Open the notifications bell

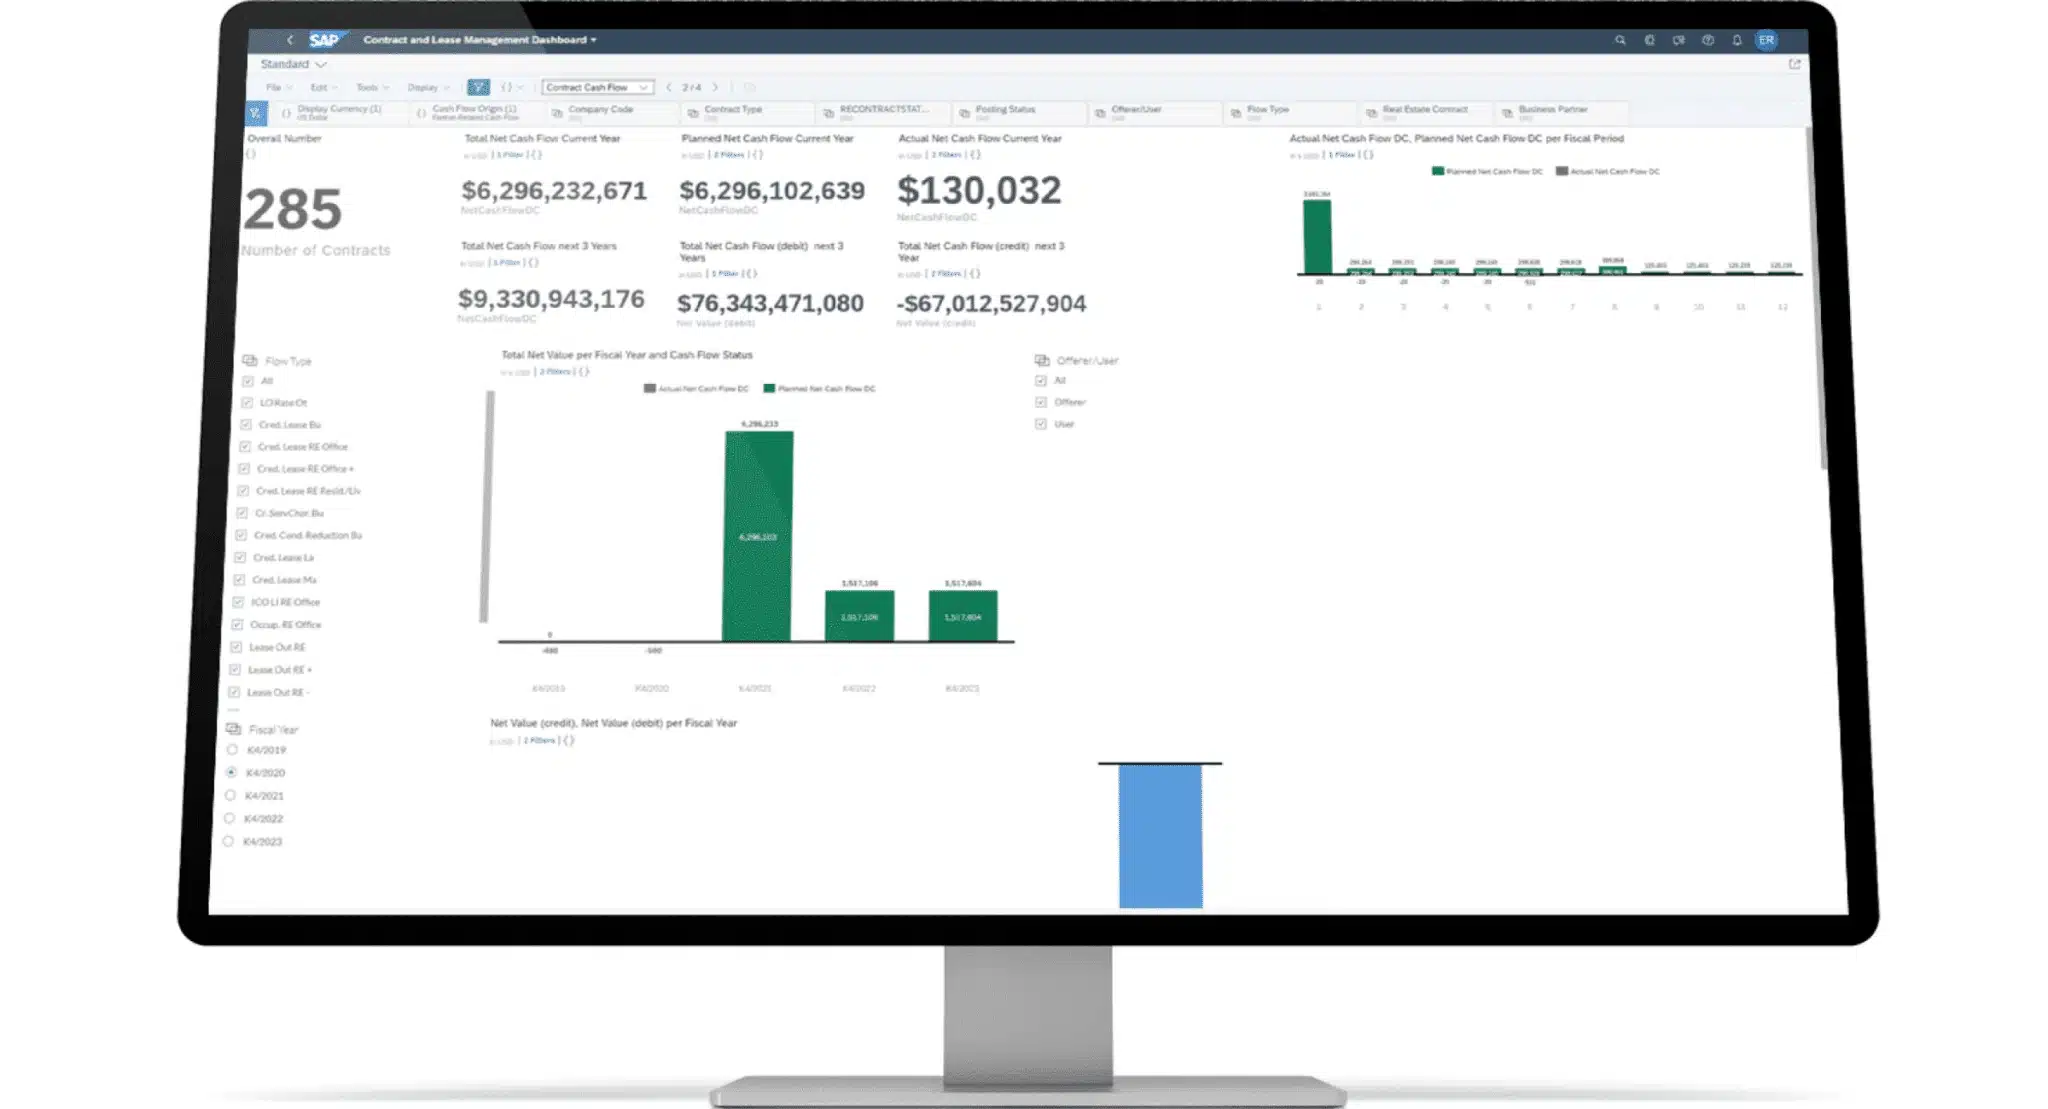[x=1737, y=40]
